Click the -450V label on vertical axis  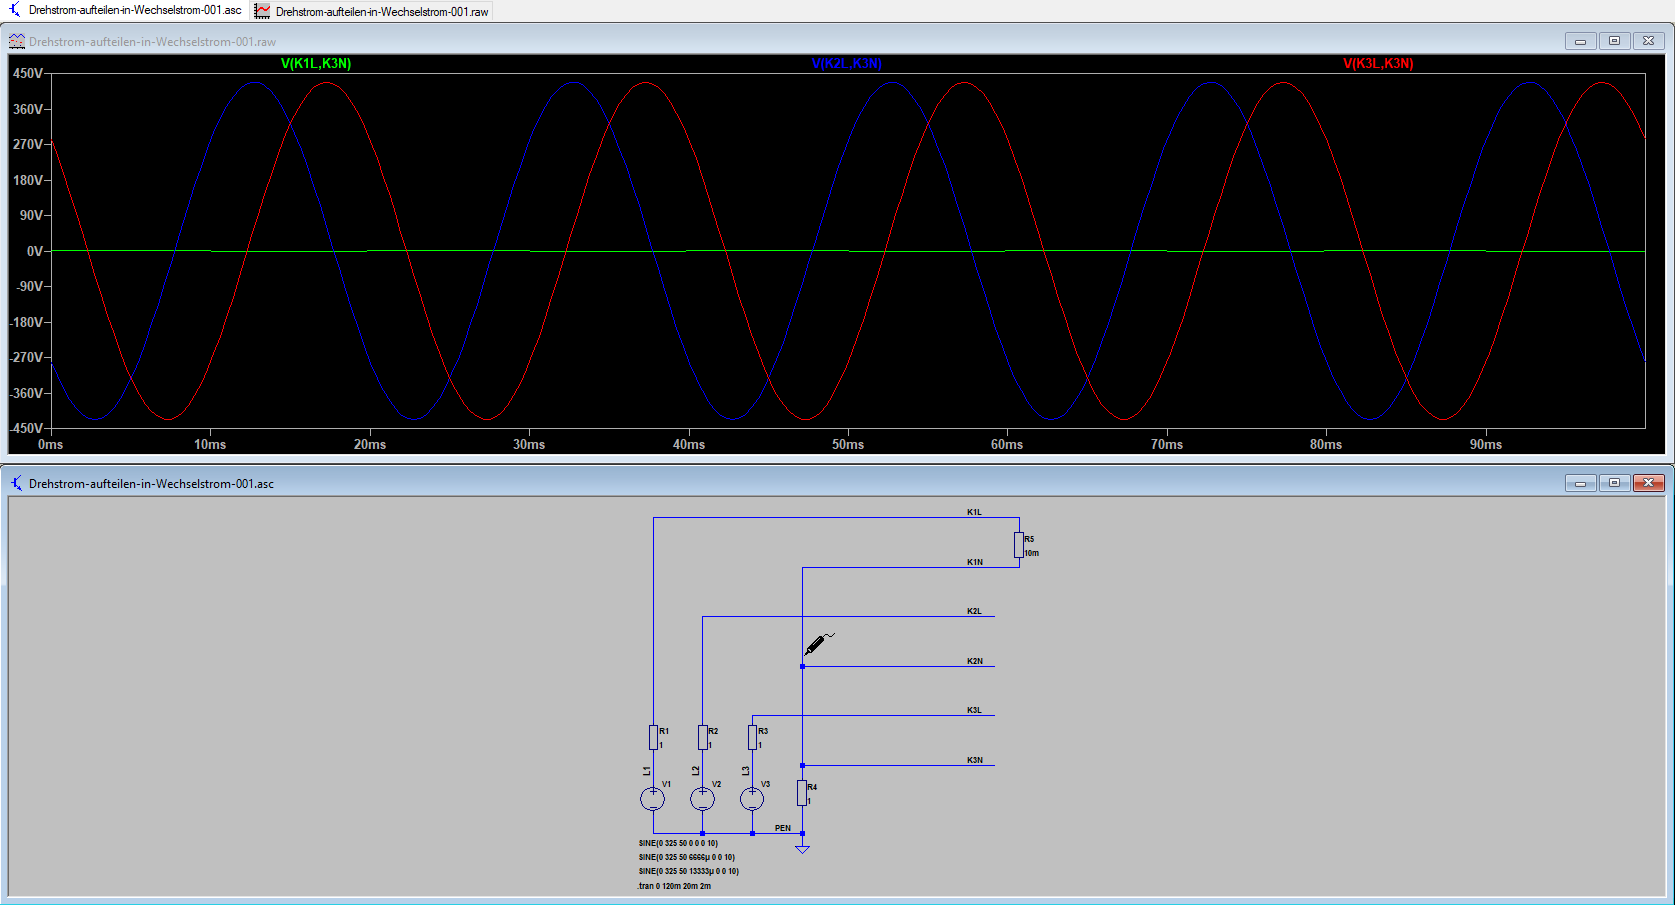(26, 428)
